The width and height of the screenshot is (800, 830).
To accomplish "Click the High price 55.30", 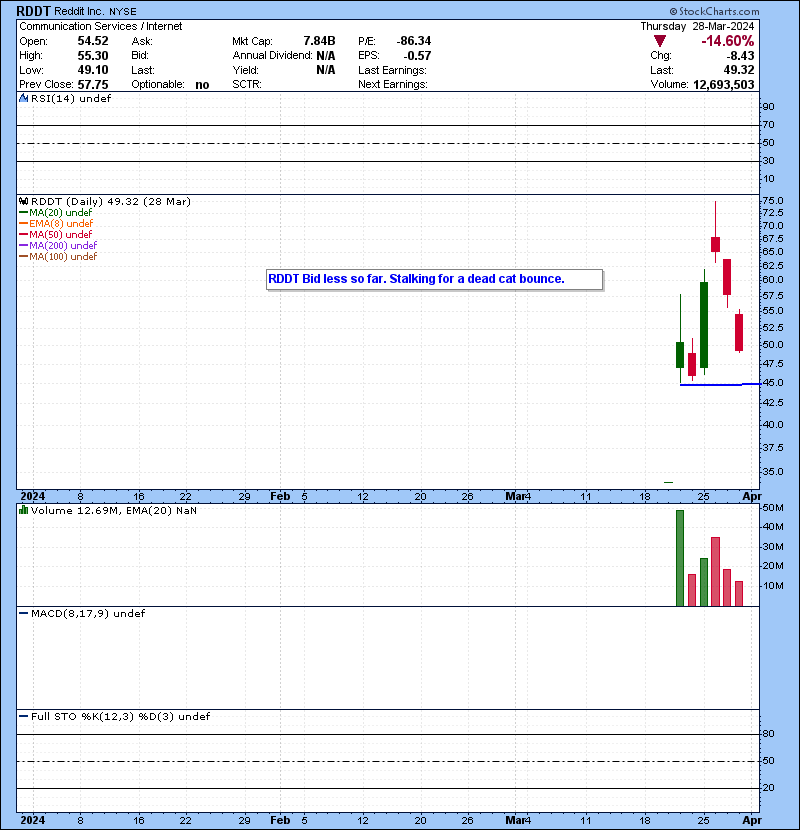I will click(93, 56).
